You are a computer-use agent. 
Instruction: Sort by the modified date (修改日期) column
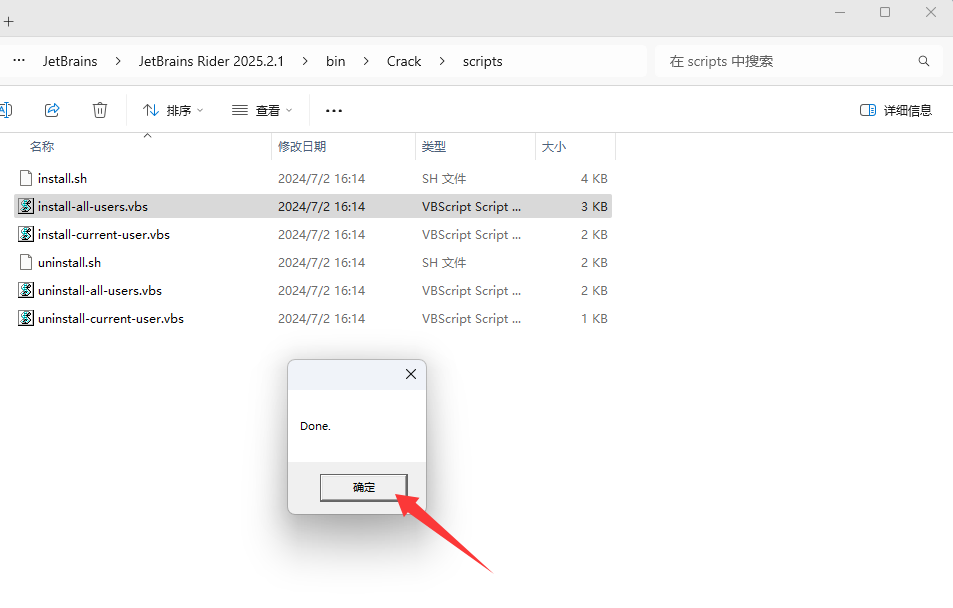302,147
